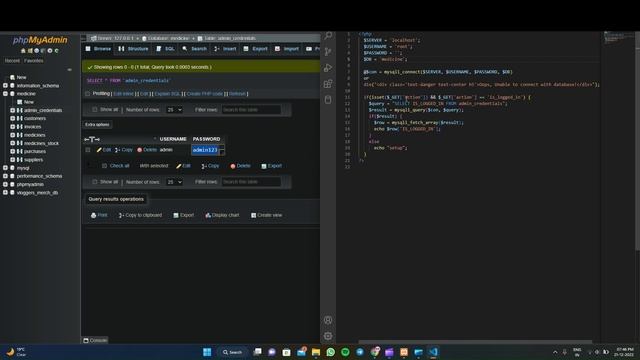
Task: Open the Browse tab
Action: [98, 49]
